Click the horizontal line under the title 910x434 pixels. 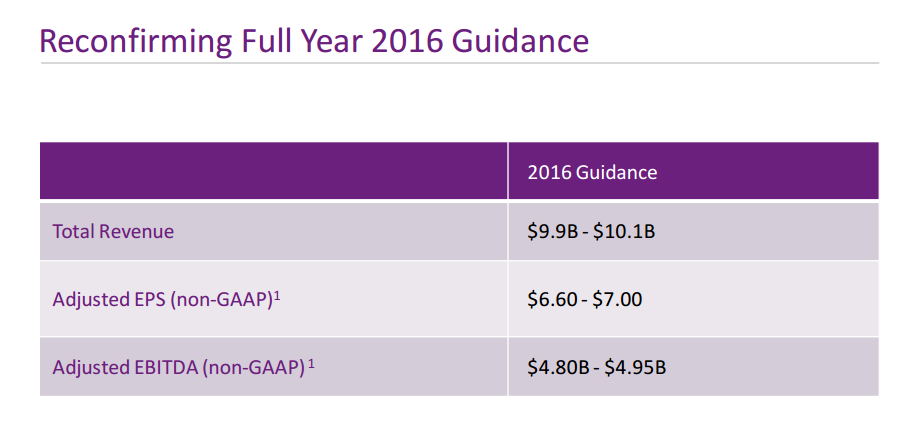[x=459, y=63]
